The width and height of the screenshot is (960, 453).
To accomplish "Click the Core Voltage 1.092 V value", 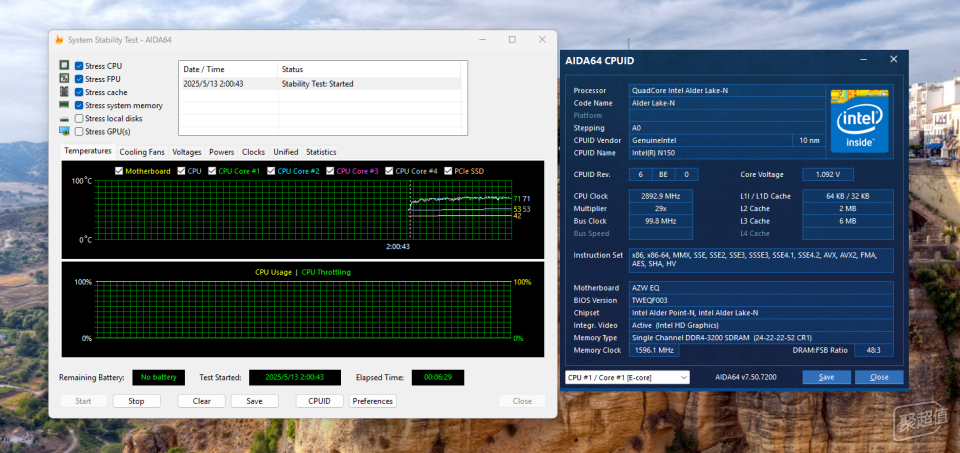I will (827, 174).
